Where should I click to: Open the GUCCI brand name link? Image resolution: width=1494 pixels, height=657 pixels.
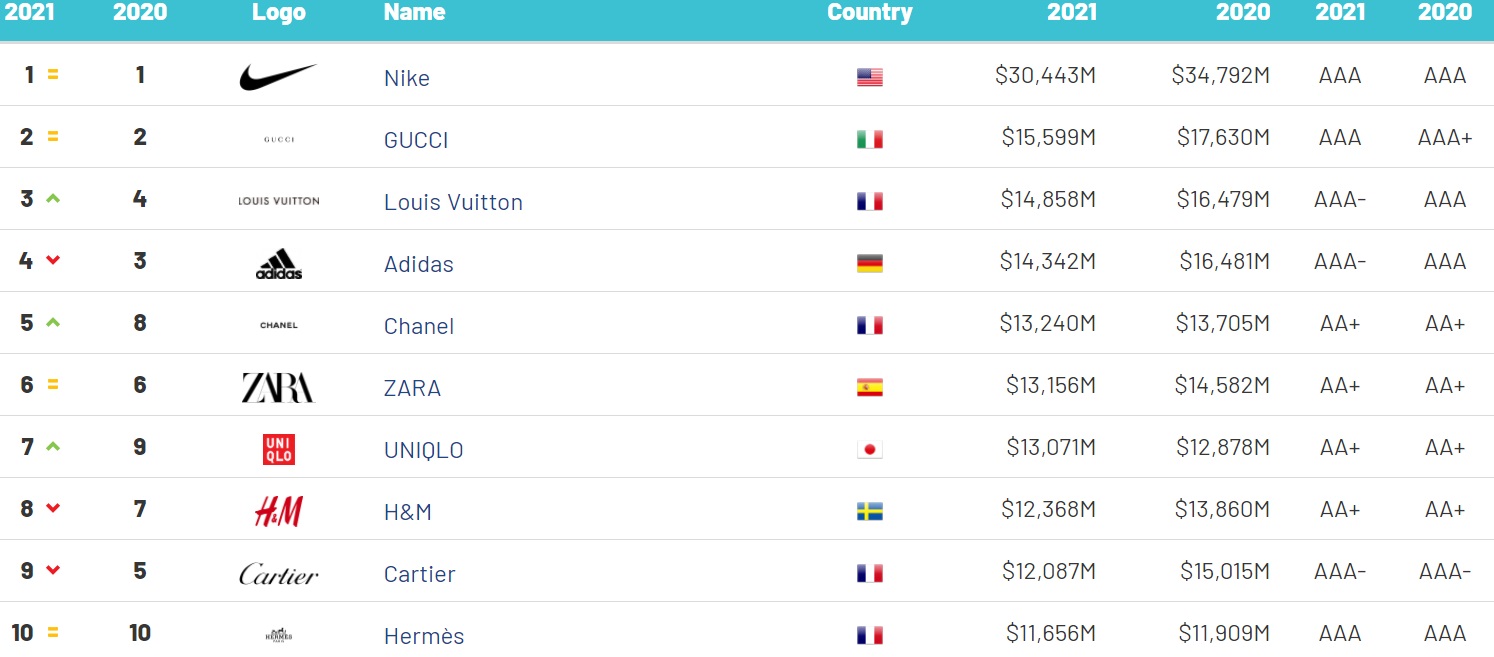(x=416, y=140)
